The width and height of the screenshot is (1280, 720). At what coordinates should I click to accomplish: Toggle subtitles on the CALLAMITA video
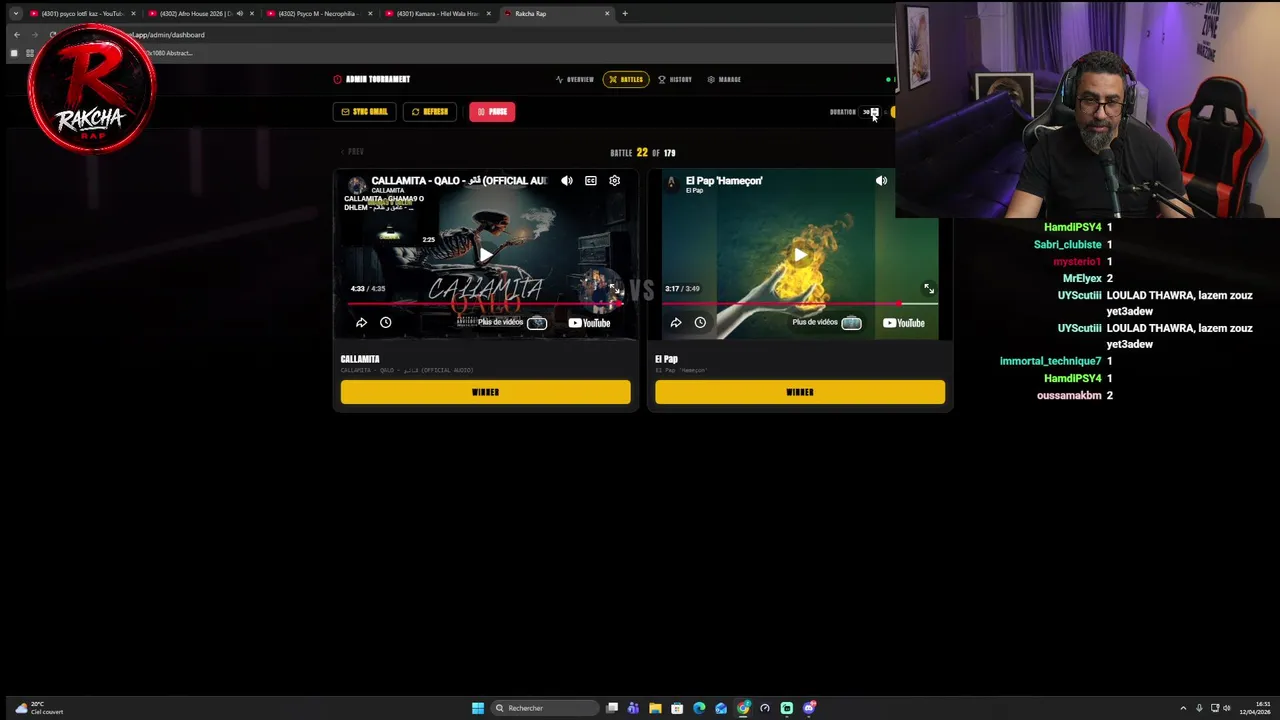tap(591, 181)
